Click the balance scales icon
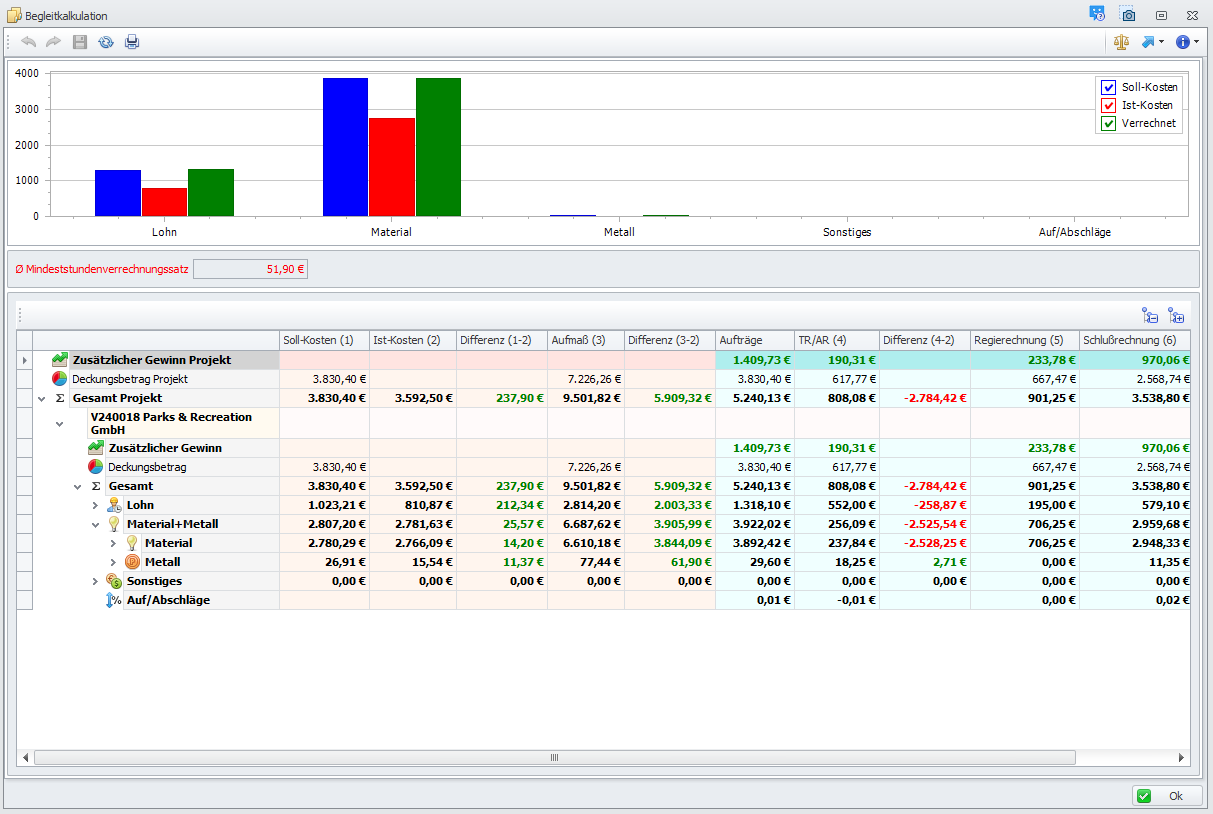The image size is (1213, 814). point(1121,42)
